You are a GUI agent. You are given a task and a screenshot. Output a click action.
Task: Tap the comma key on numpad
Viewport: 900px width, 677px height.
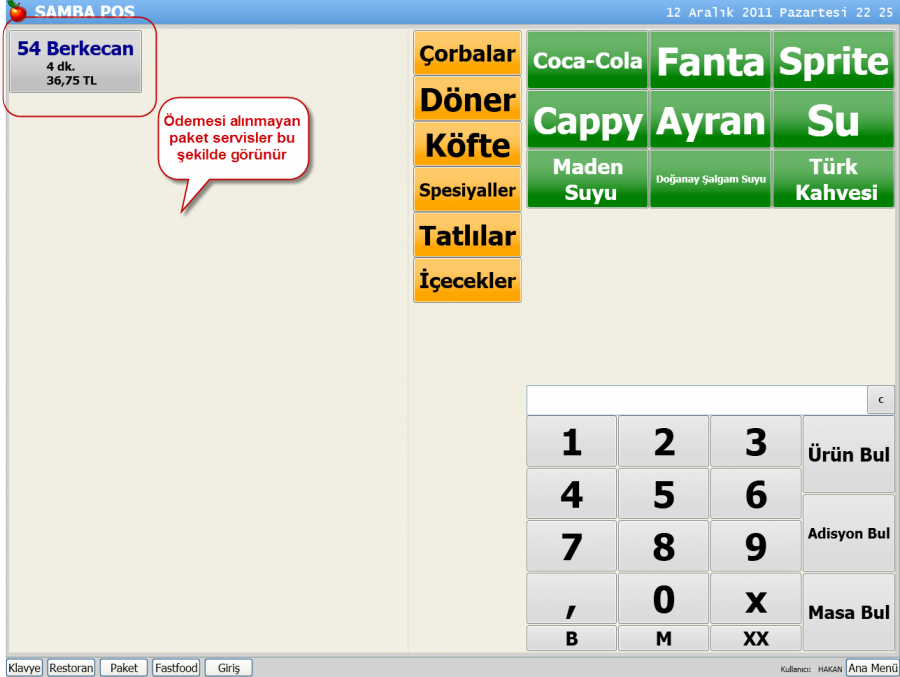tap(572, 599)
